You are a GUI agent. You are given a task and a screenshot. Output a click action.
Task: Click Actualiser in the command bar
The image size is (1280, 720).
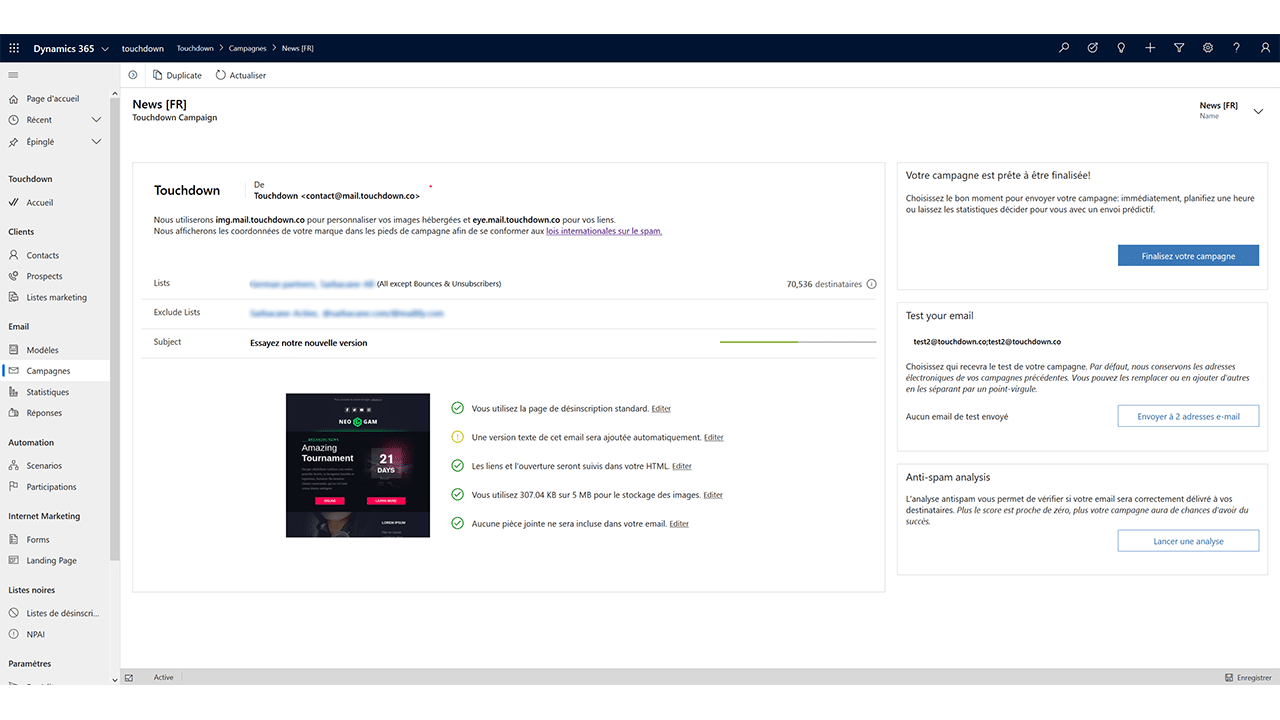tap(241, 75)
